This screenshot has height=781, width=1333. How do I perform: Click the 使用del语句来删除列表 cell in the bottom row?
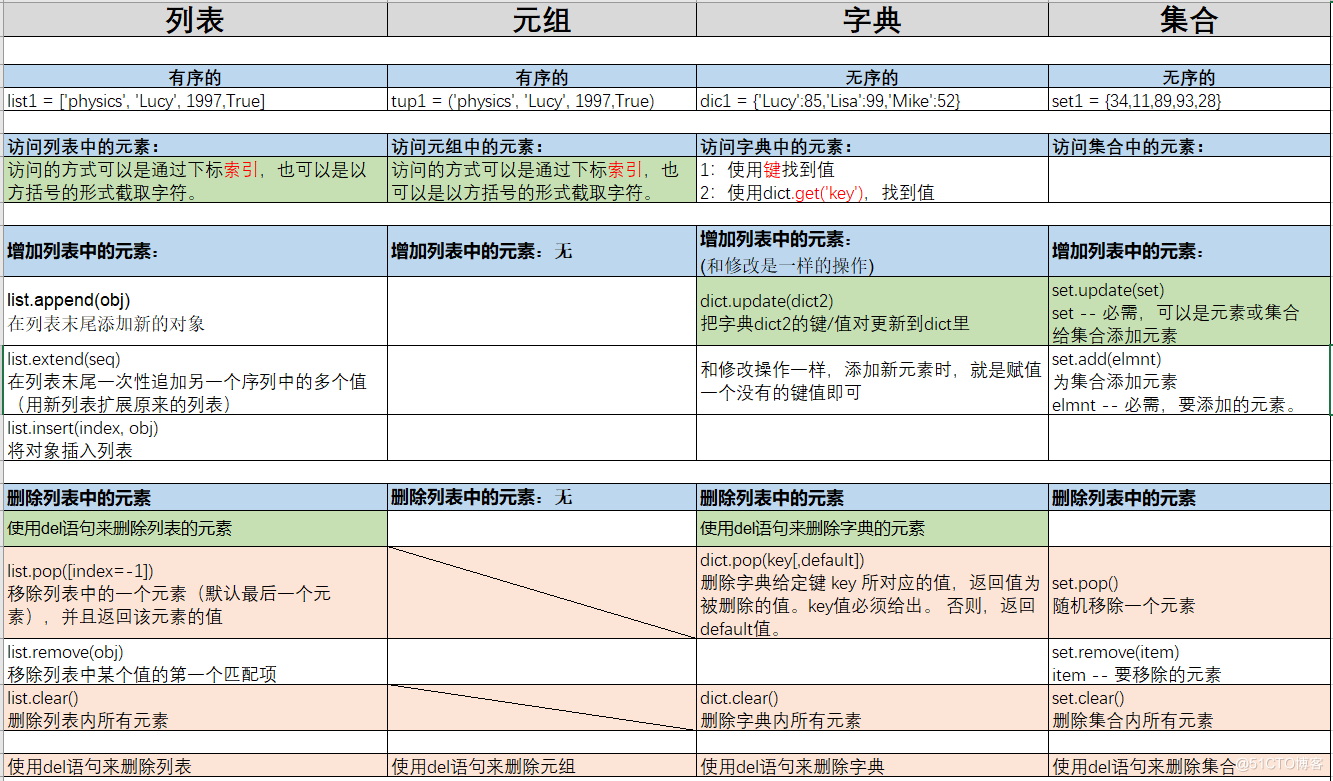195,766
